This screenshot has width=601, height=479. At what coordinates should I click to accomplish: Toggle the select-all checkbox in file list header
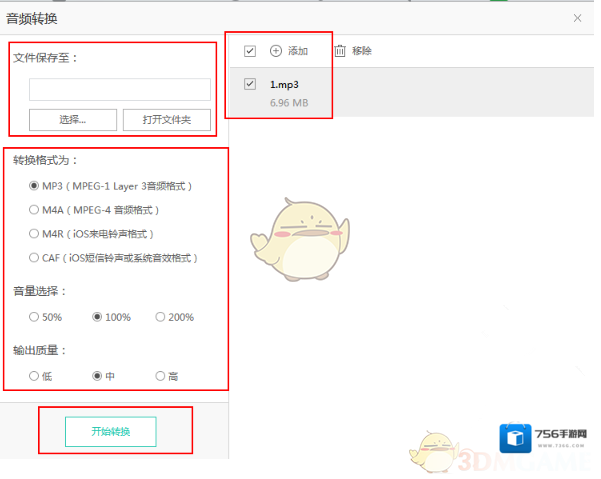click(x=250, y=51)
